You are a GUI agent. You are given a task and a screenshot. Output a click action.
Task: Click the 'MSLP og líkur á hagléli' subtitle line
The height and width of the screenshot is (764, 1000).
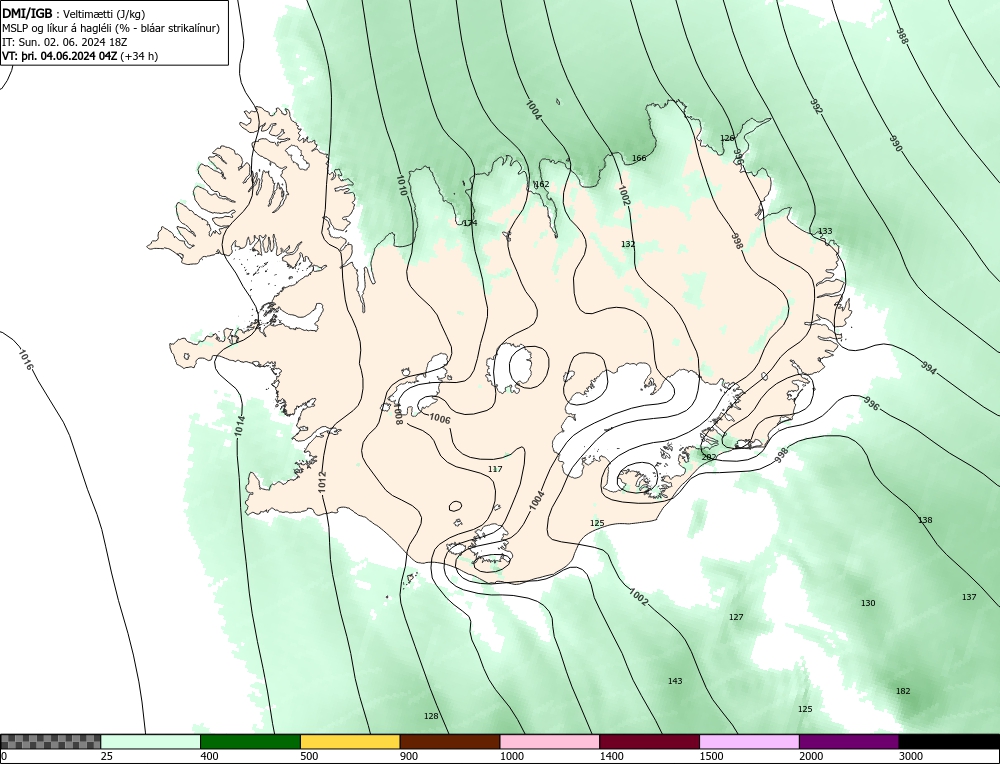tap(111, 28)
